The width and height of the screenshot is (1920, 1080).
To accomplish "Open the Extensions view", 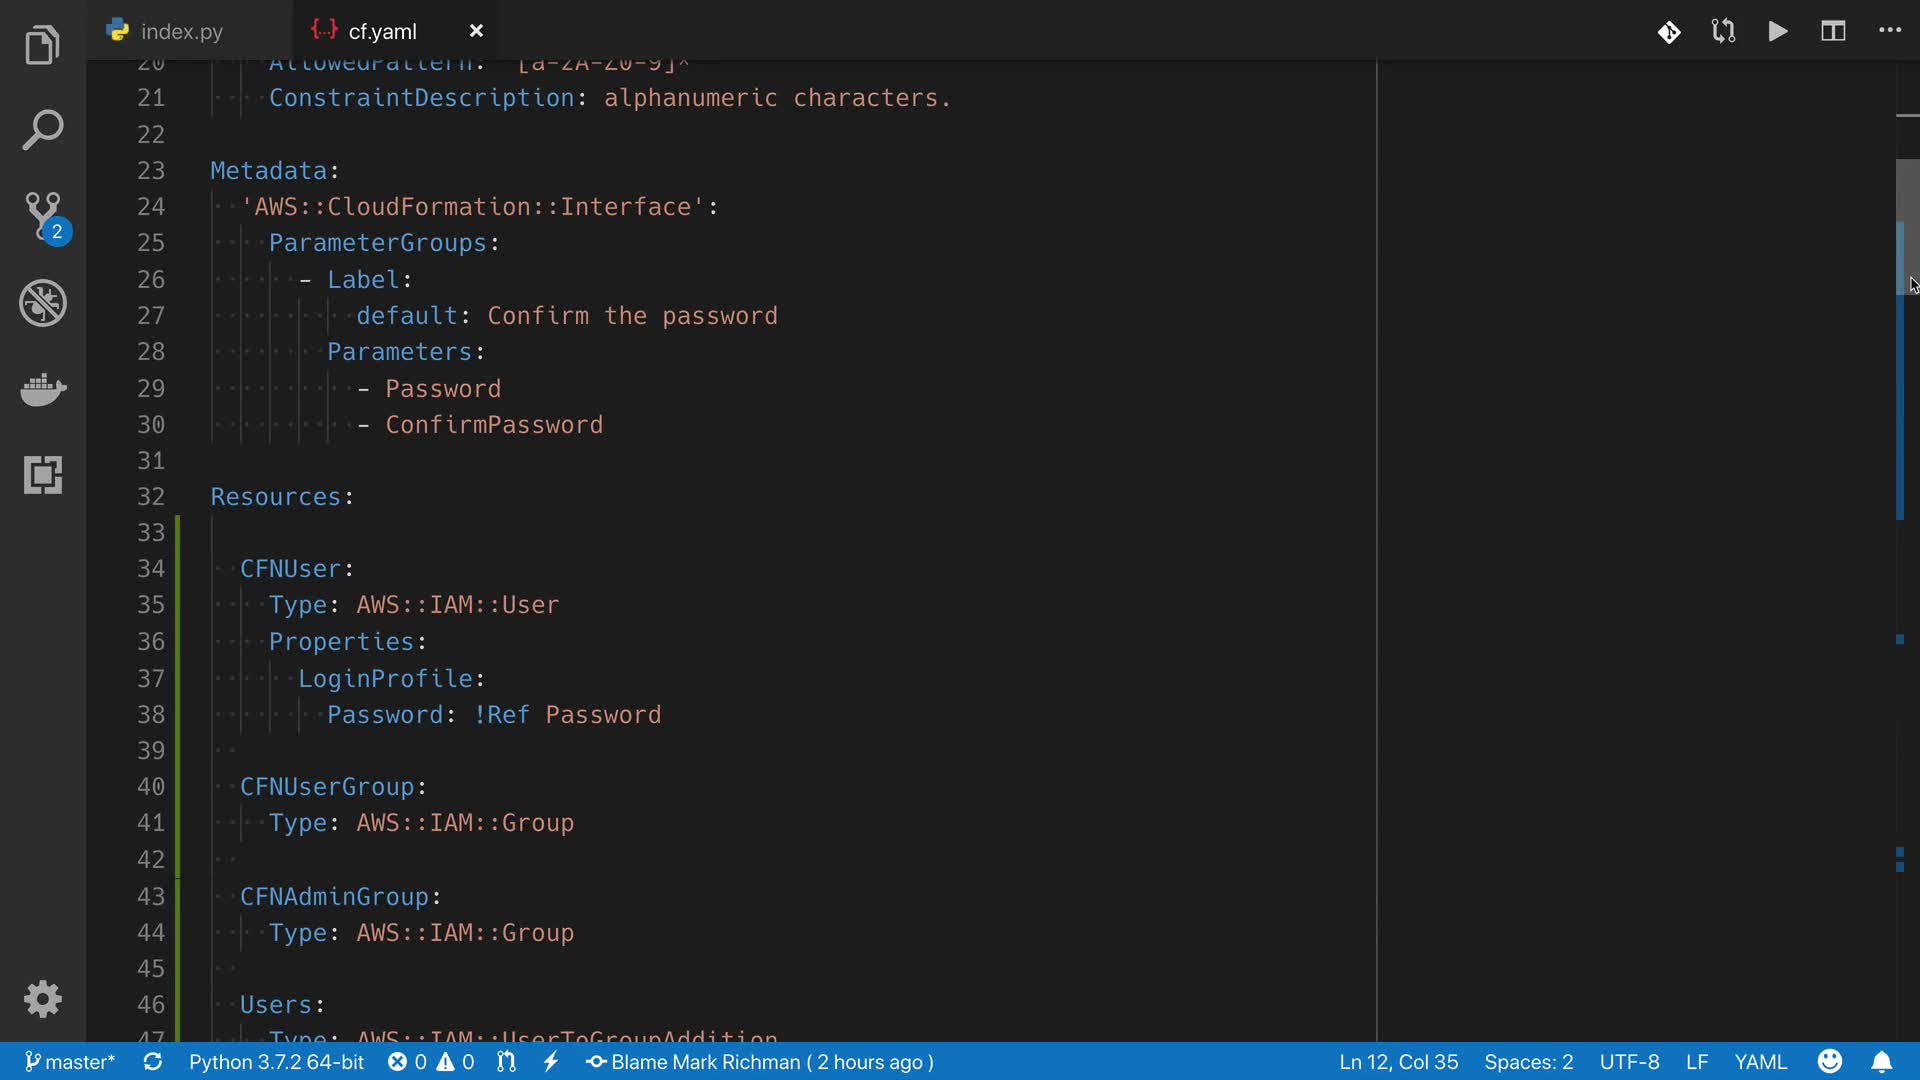I will click(43, 475).
